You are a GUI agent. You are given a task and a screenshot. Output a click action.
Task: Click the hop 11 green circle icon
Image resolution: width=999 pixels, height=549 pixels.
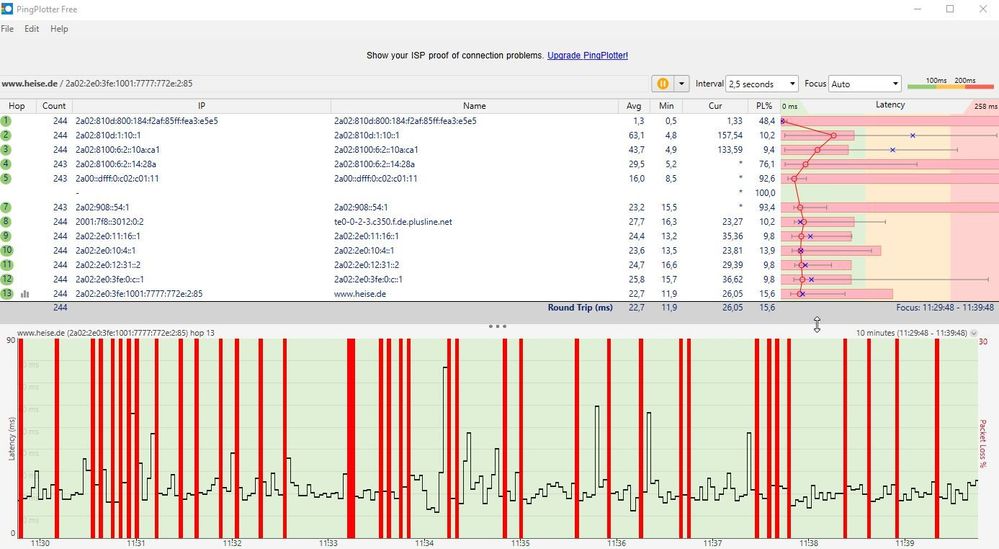tap(6, 265)
